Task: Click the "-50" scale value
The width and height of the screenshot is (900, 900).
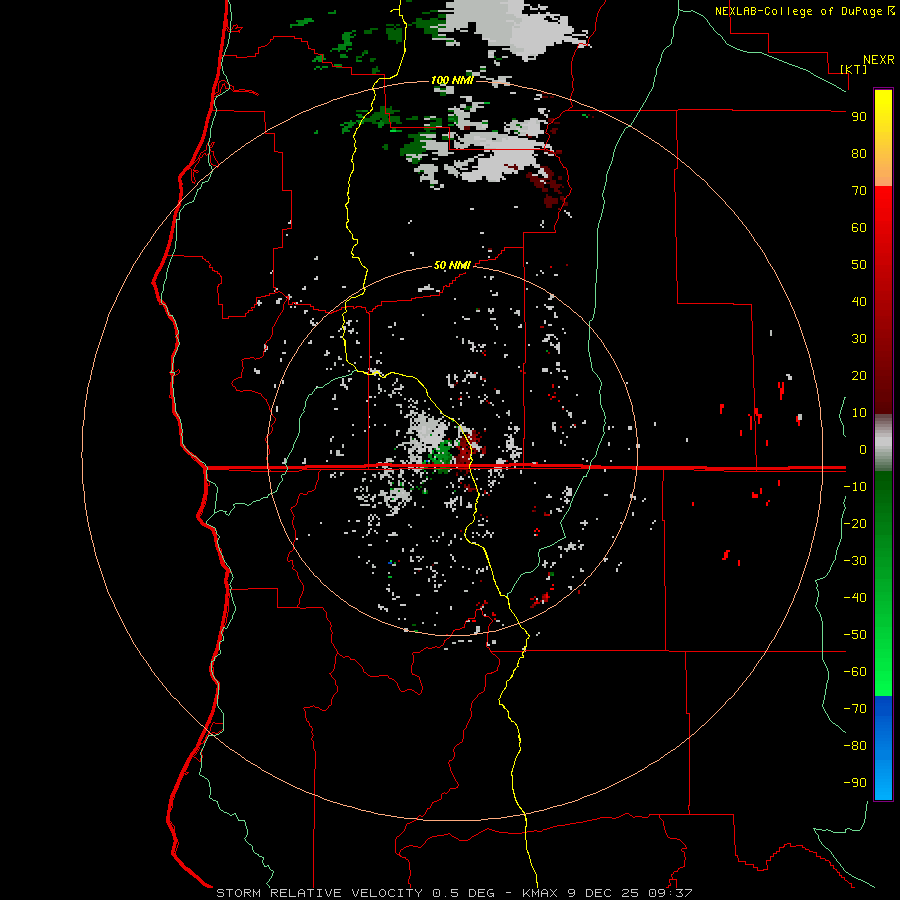Action: pyautogui.click(x=855, y=635)
